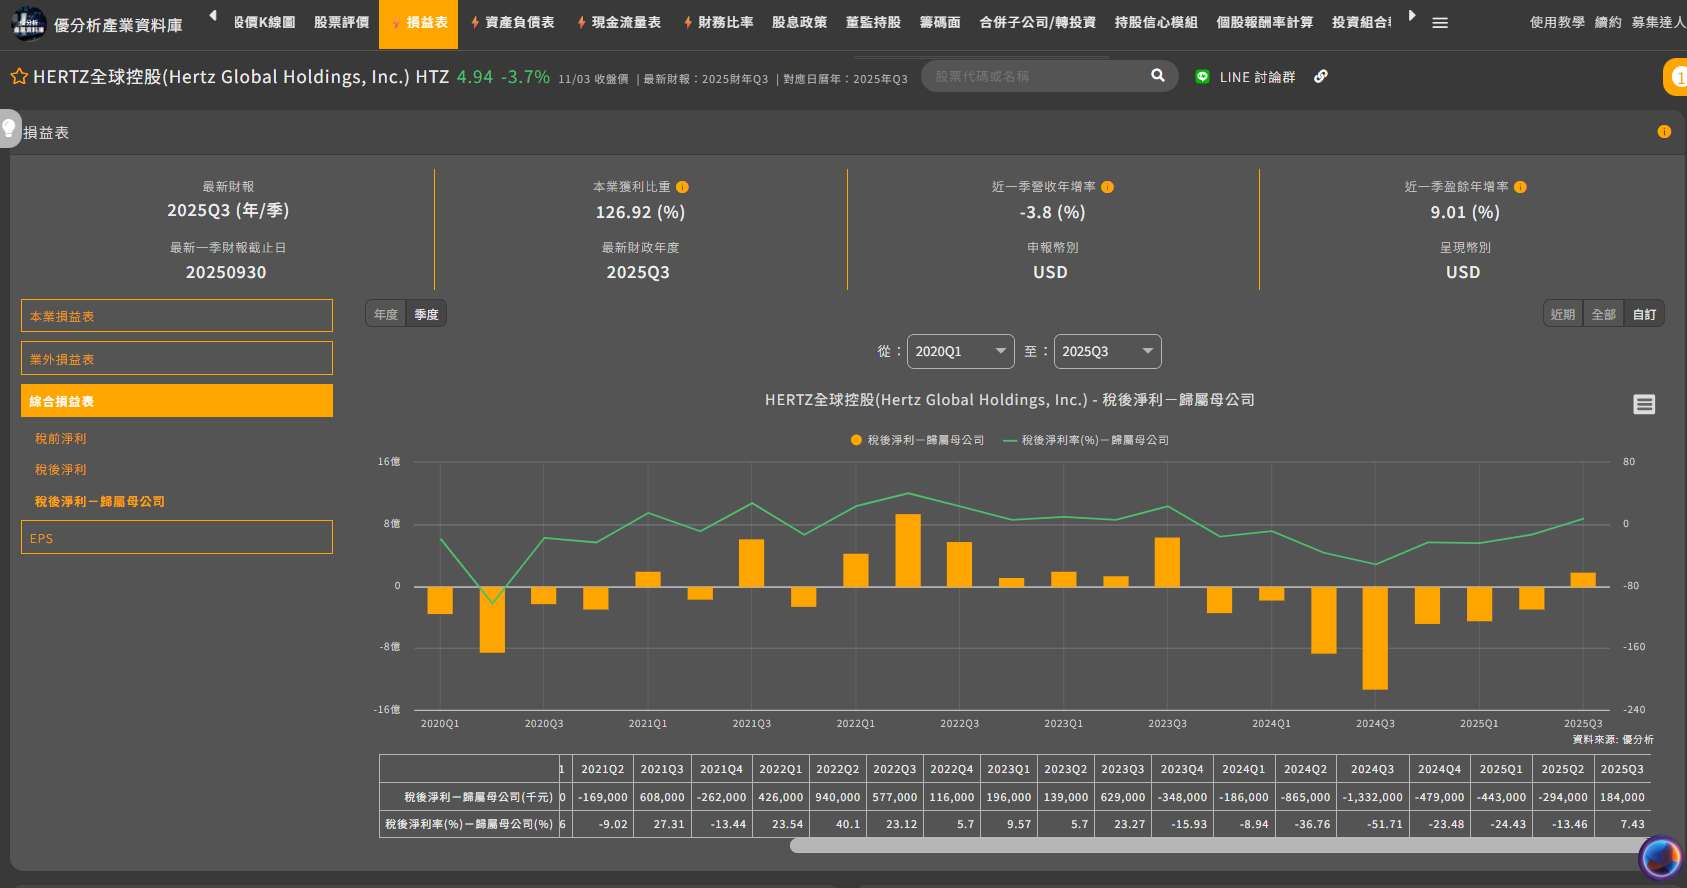Screen dimensions: 1687x888
Task: Click the 稅前淨利 link in sidebar
Action: click(x=61, y=439)
